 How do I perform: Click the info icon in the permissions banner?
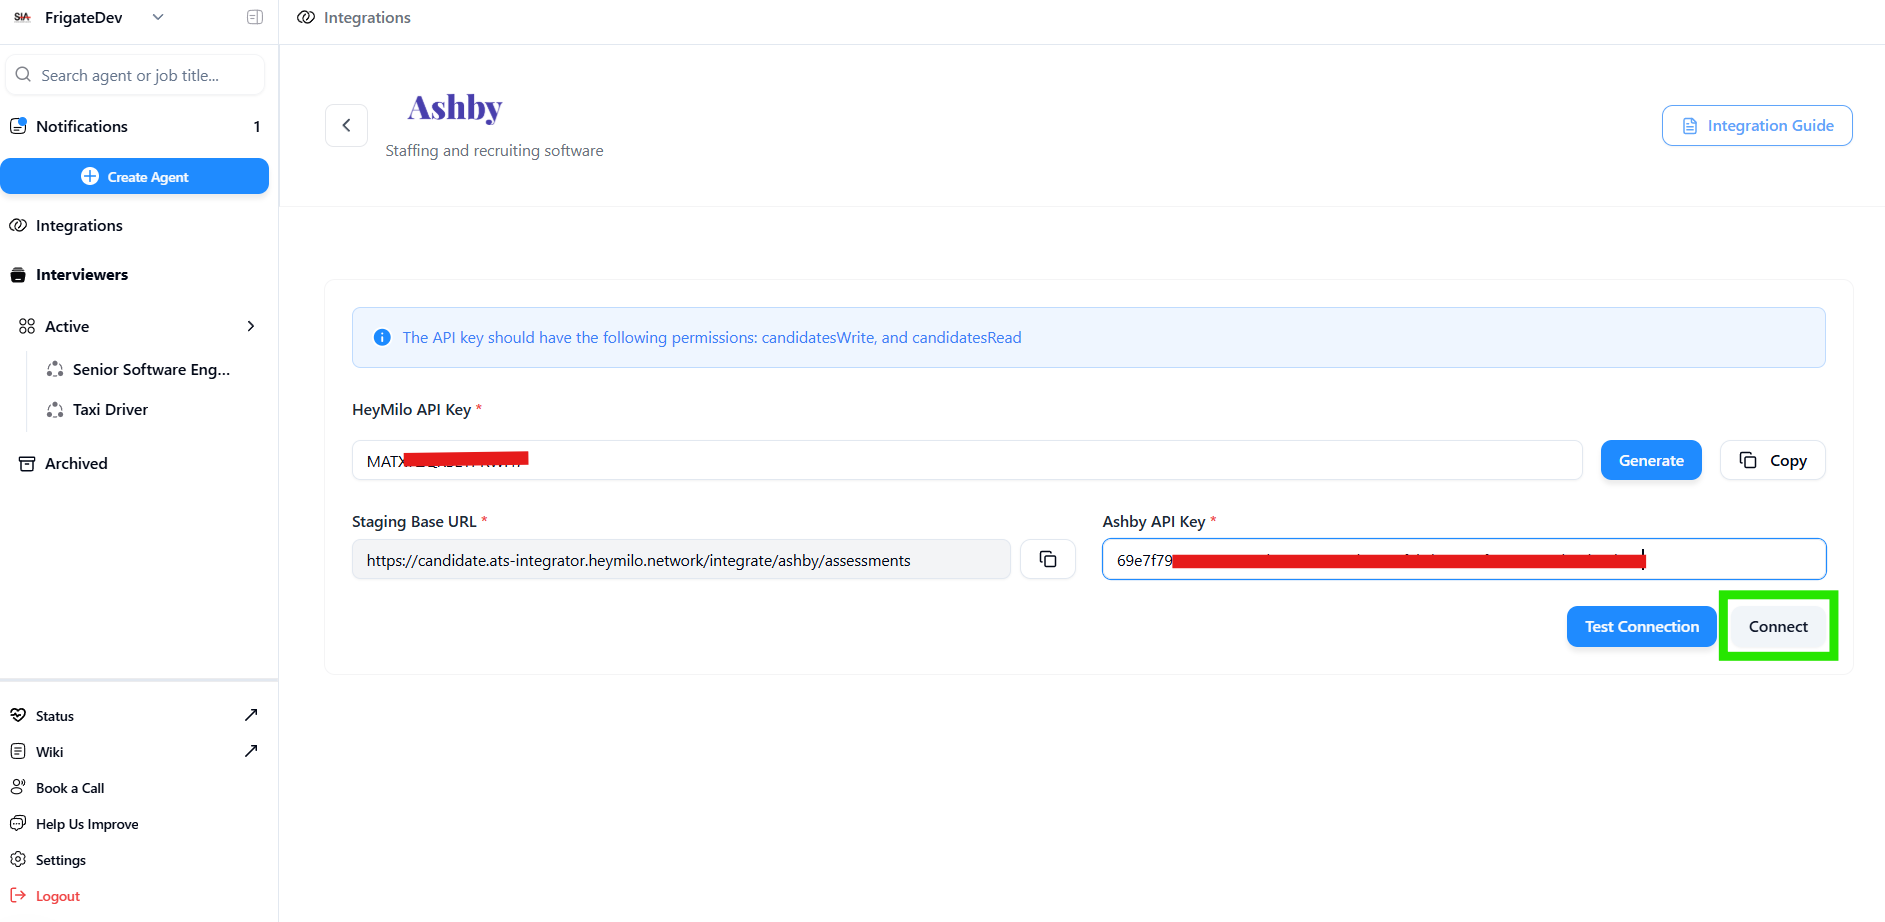point(382,338)
